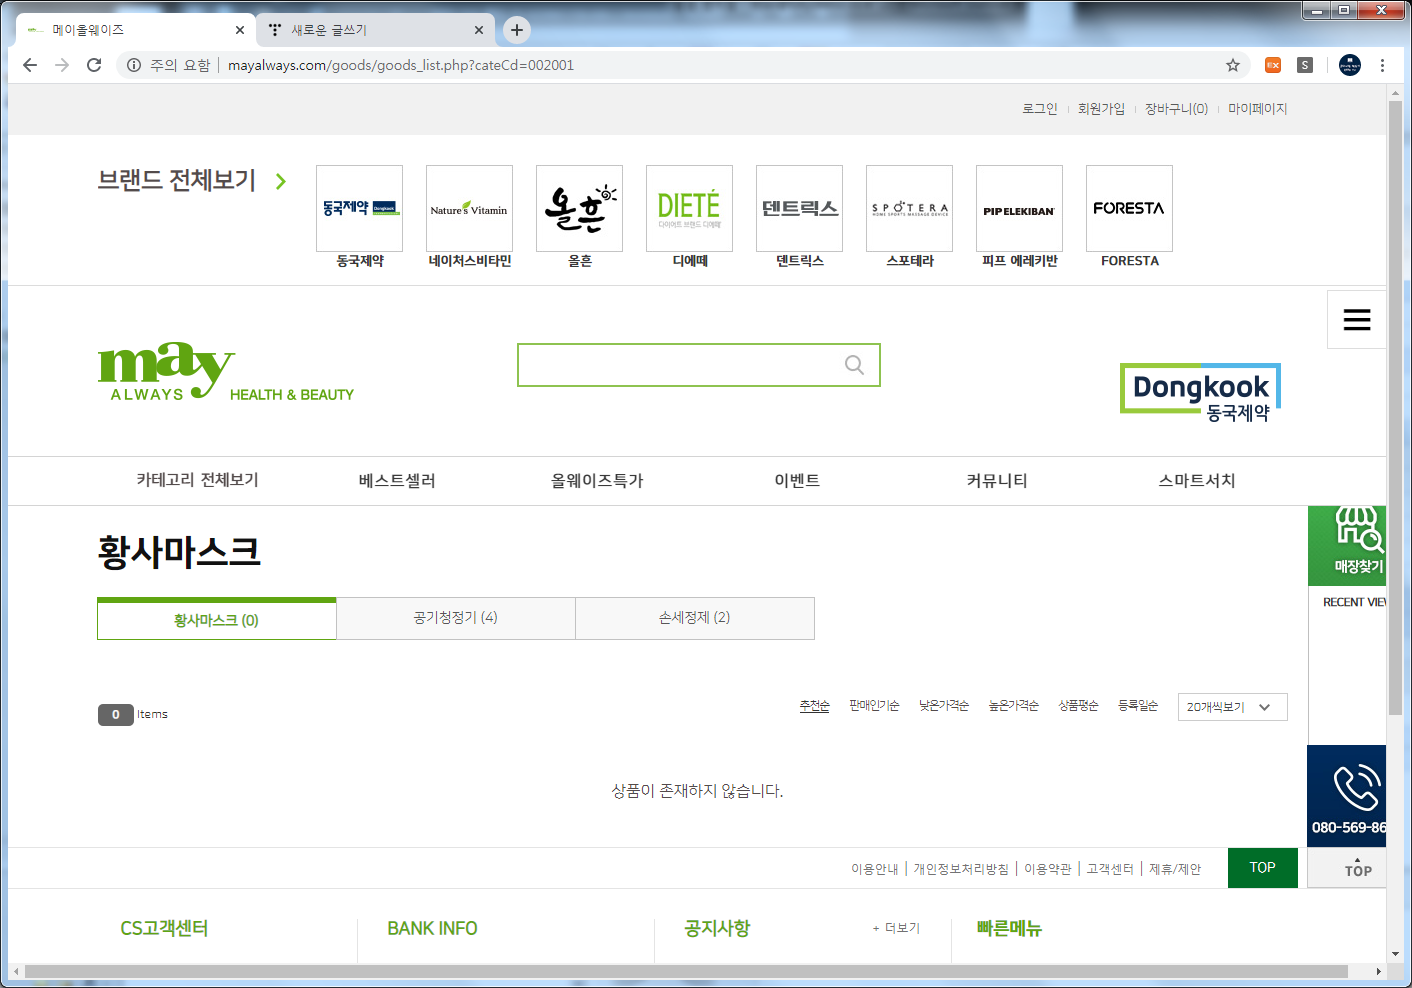
Task: Bookmark this page with star icon
Action: (1233, 65)
